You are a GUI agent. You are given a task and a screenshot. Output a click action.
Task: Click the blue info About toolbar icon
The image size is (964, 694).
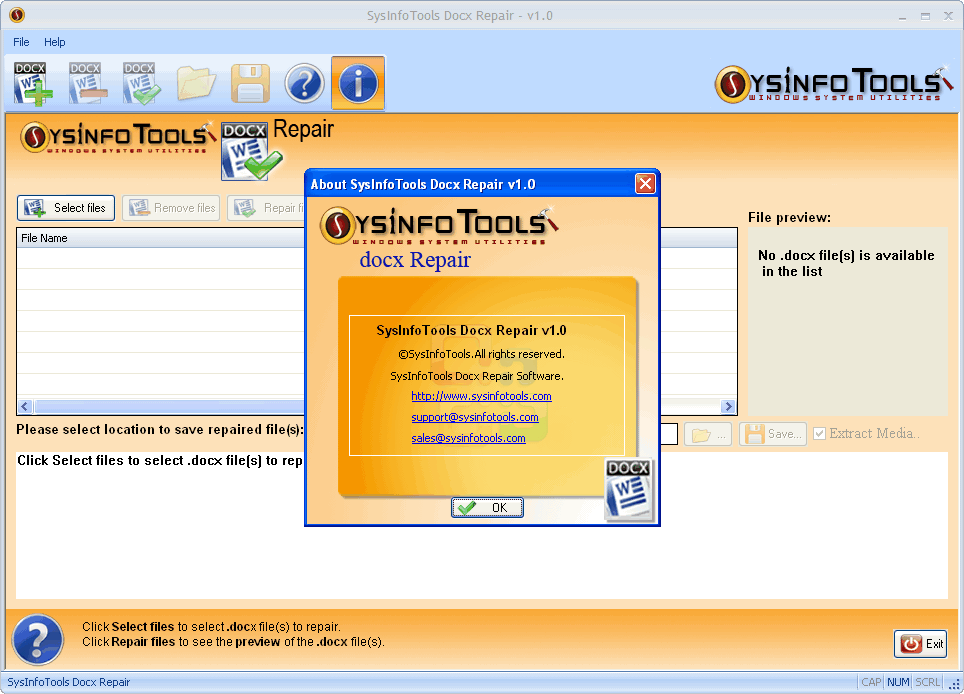[x=358, y=84]
